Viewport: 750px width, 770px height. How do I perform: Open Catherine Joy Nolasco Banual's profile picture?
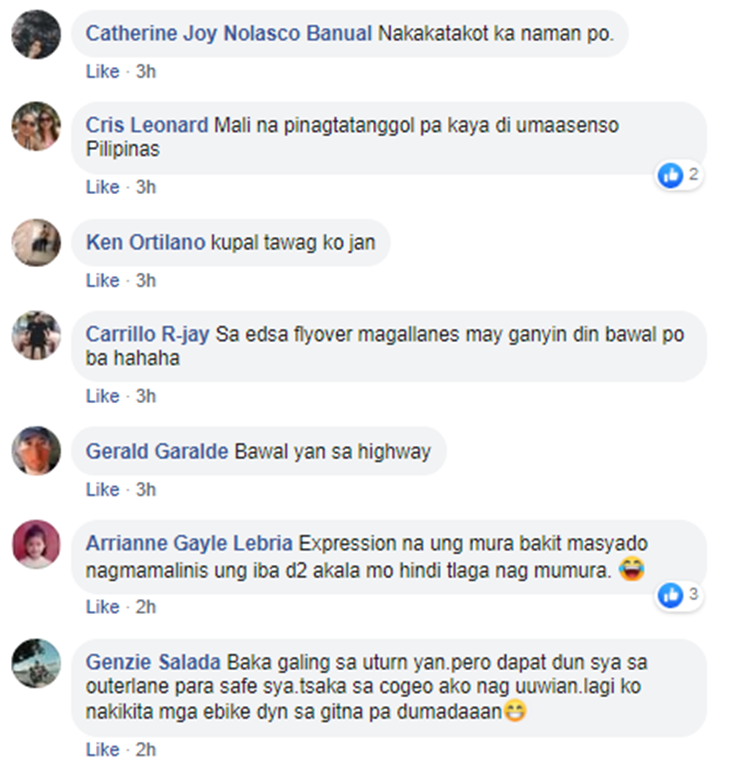click(x=36, y=34)
